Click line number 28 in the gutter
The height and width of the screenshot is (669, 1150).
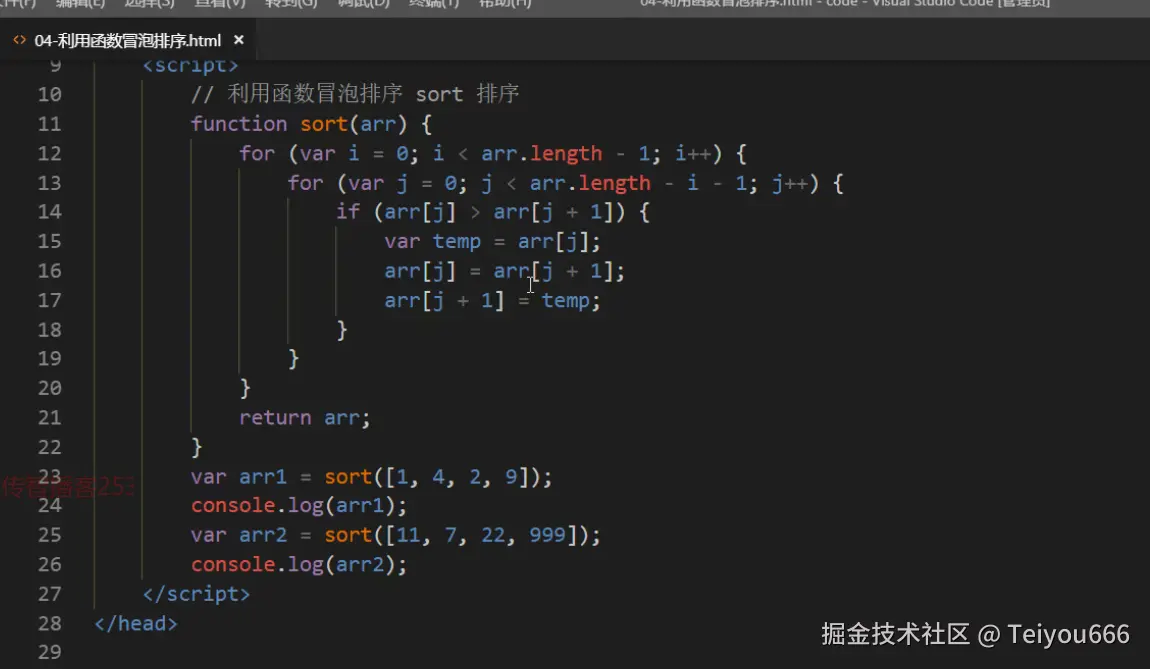[x=49, y=623]
